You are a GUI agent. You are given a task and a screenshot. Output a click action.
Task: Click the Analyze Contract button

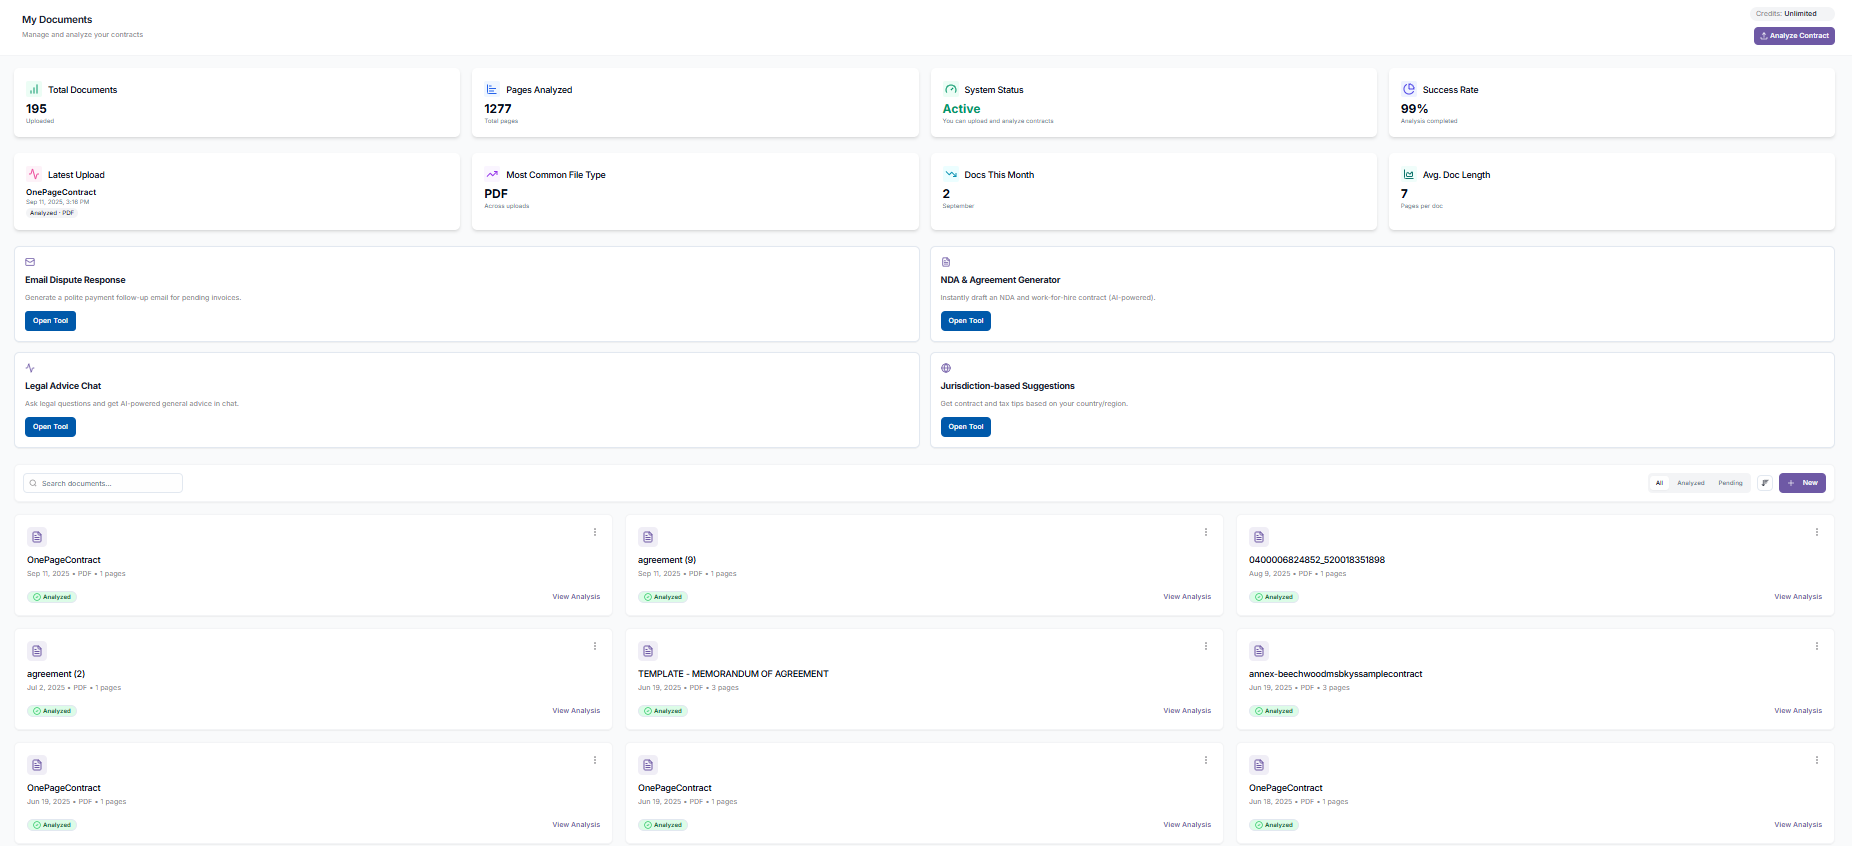(1794, 36)
